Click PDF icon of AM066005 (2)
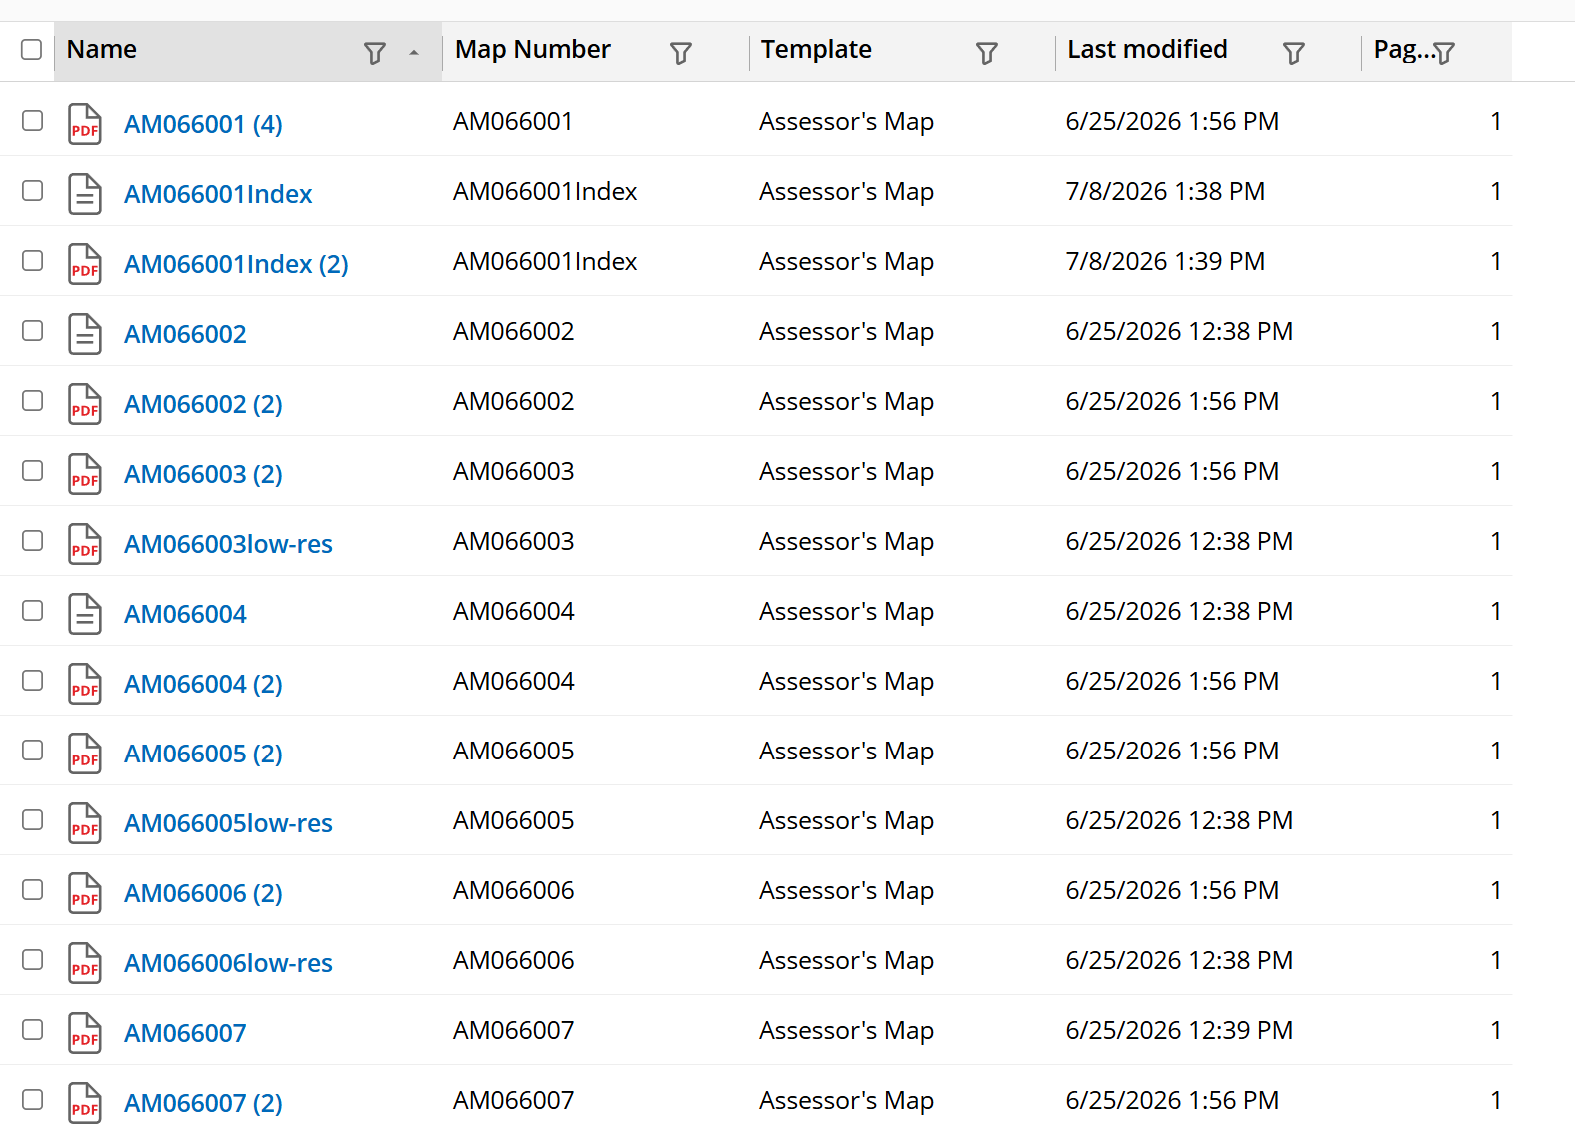 85,753
